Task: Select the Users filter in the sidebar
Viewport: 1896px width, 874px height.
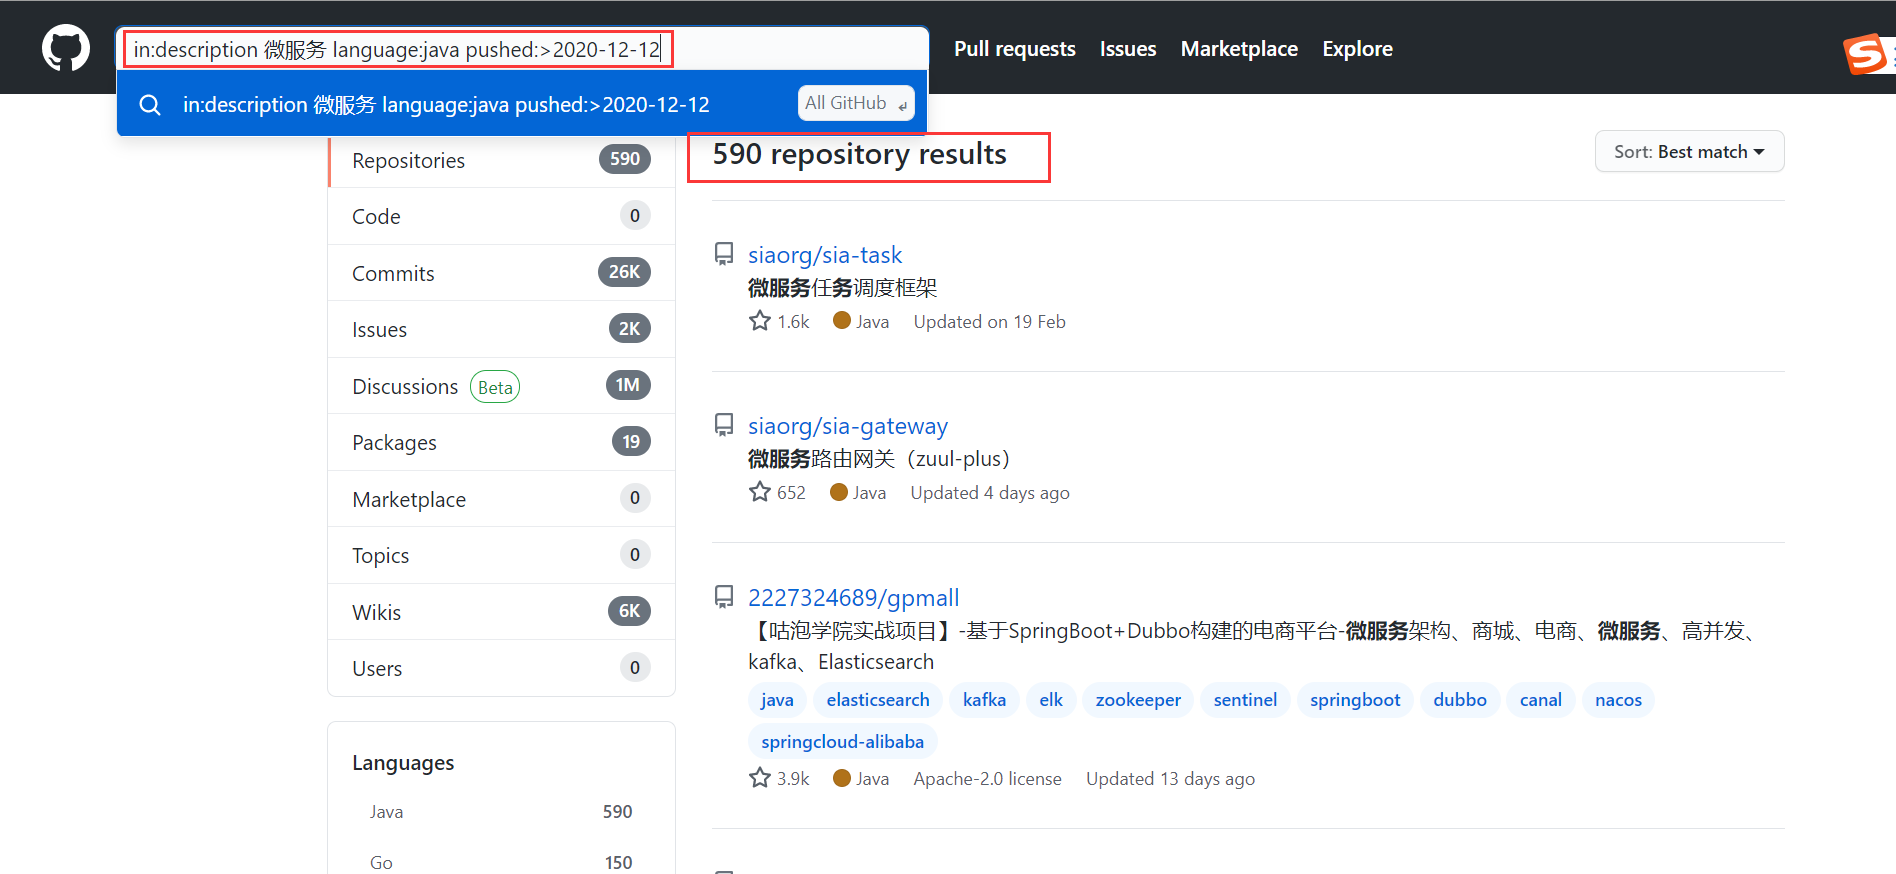Action: pos(502,668)
